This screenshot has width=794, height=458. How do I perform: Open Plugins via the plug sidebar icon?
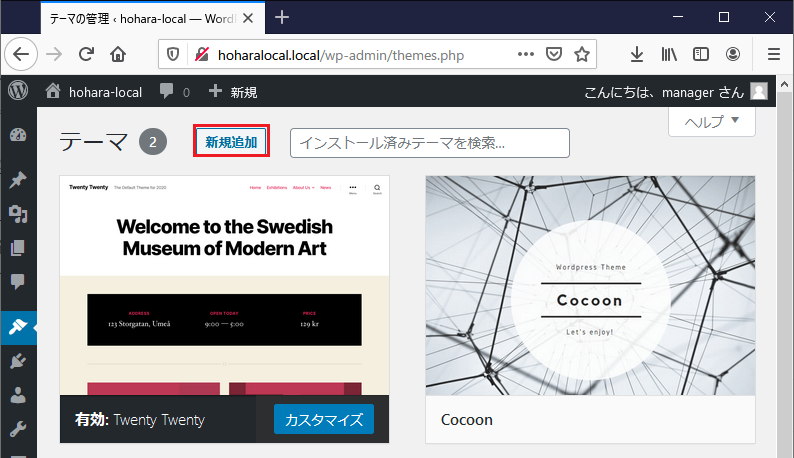[18, 361]
